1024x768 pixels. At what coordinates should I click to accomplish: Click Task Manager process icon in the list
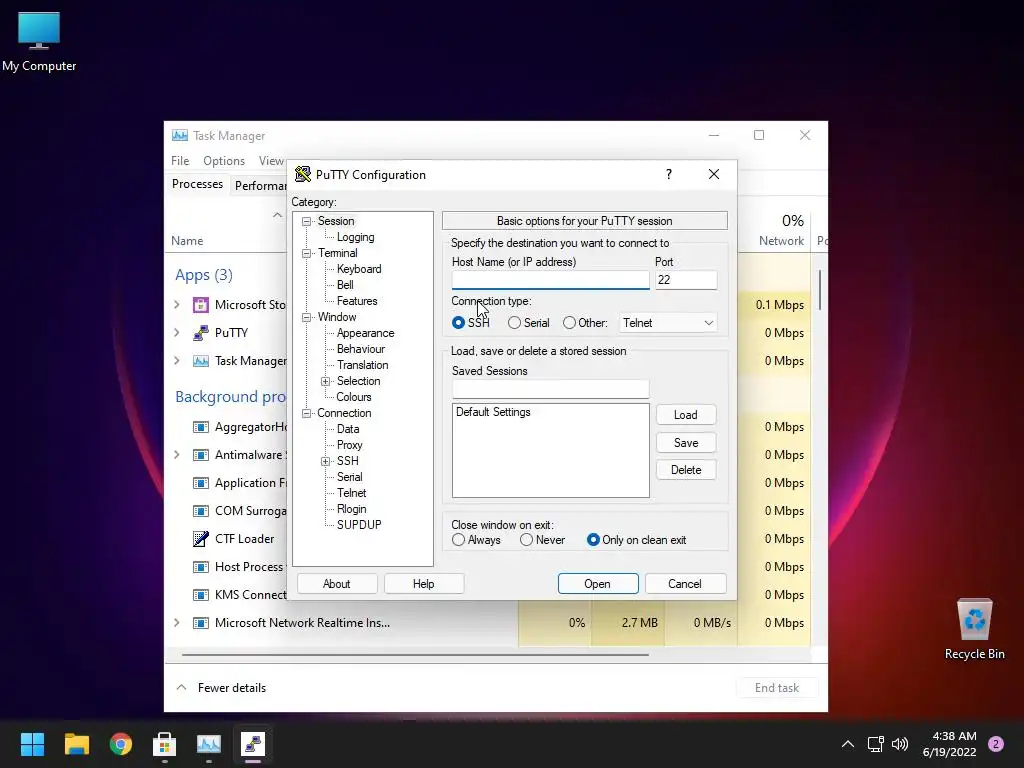click(200, 361)
